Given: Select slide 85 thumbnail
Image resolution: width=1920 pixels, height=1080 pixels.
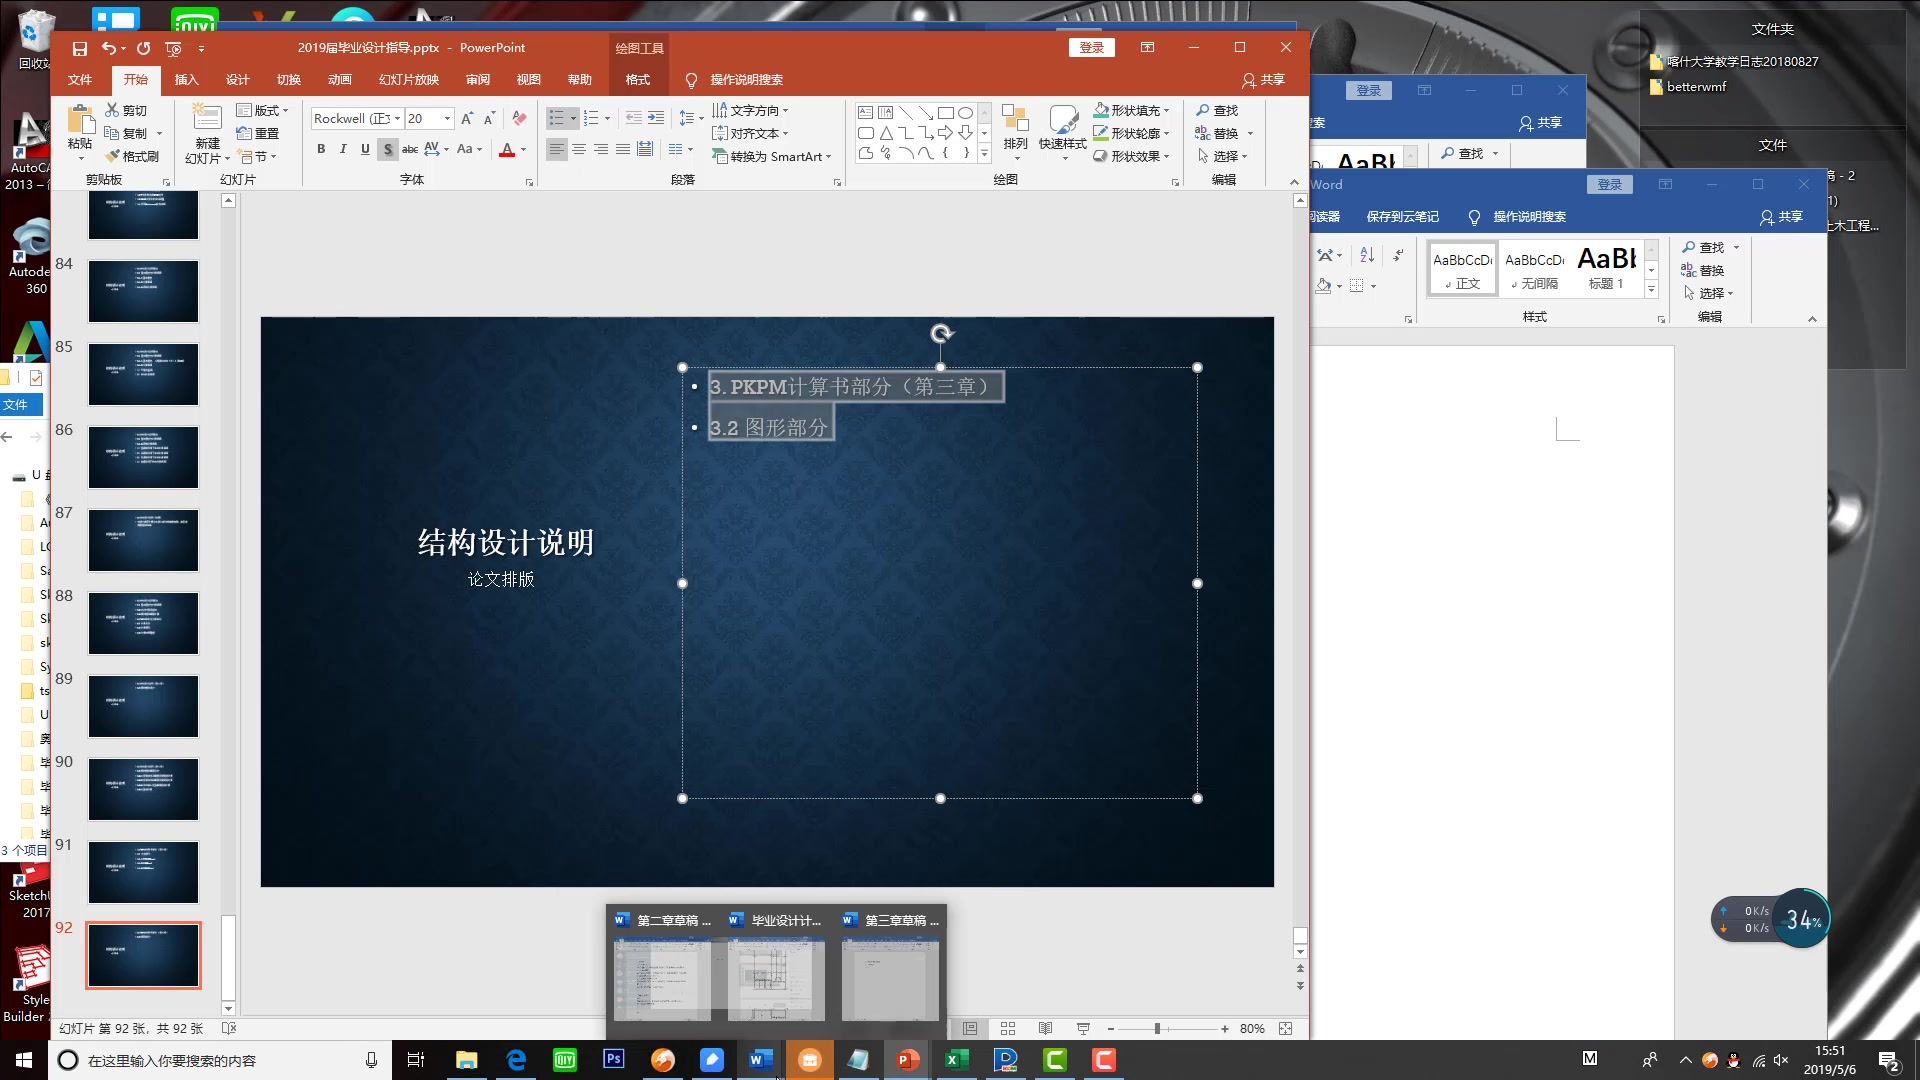Looking at the screenshot, I should point(143,374).
